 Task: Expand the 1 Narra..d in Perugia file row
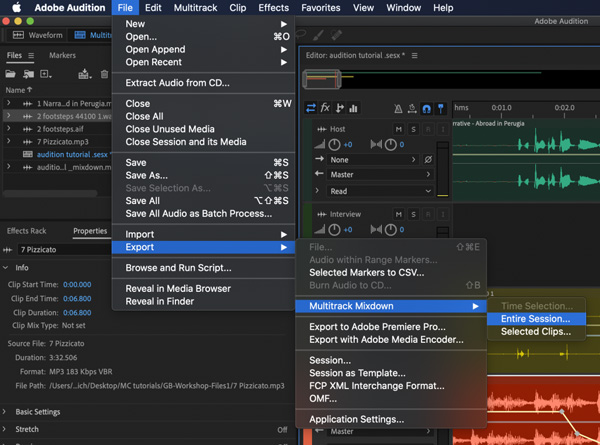pos(8,103)
